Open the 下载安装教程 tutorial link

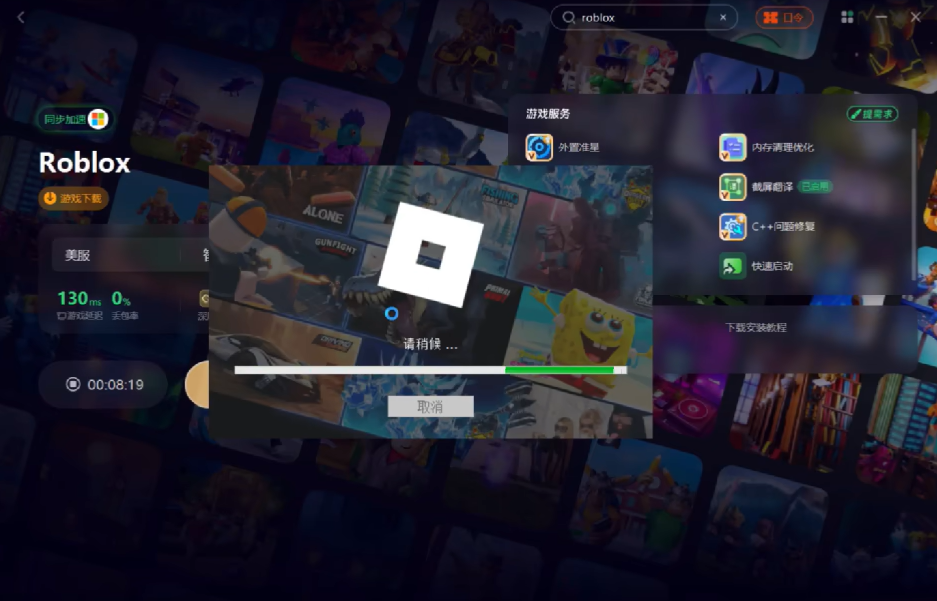point(755,328)
